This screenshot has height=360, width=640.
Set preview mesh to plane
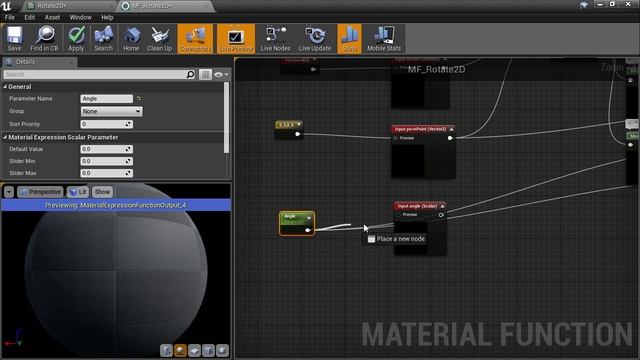194,351
